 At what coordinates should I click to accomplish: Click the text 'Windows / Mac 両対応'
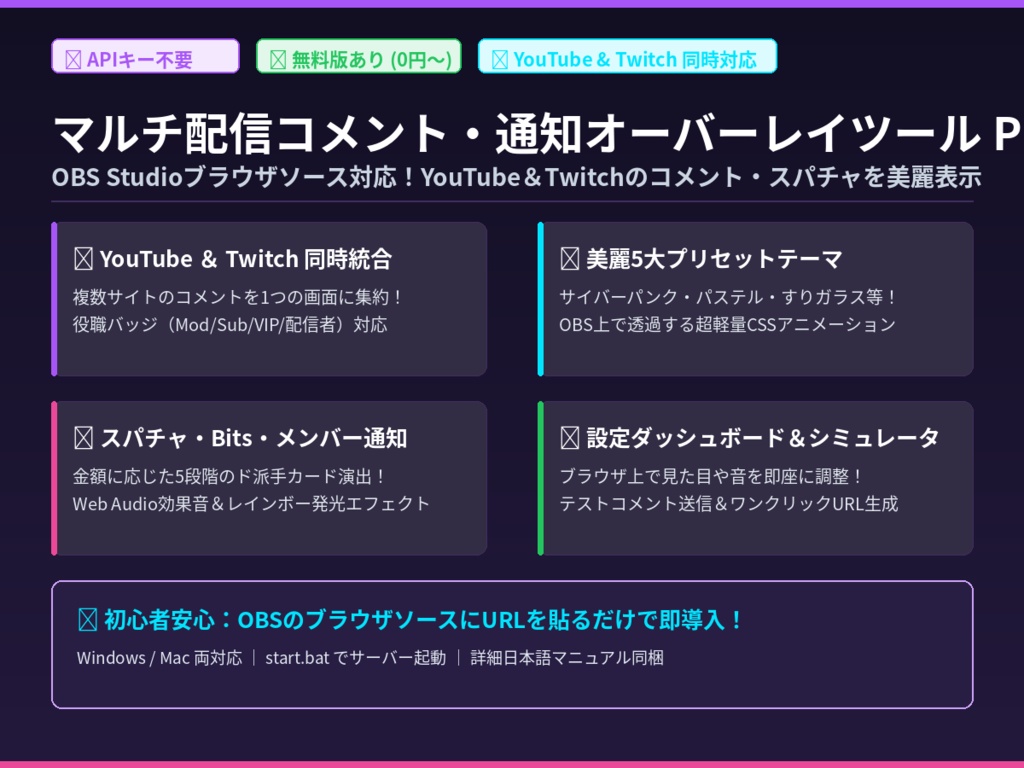point(159,658)
